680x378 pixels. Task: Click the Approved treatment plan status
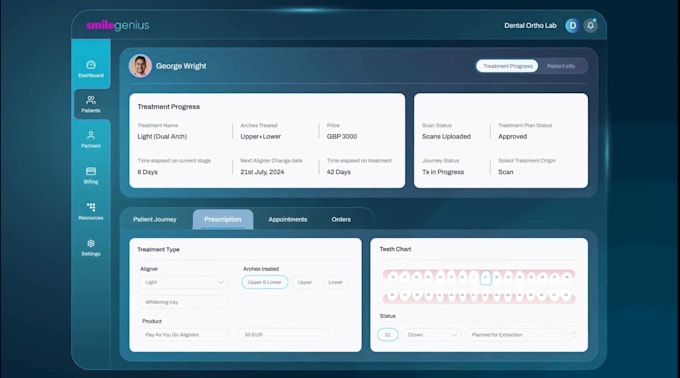point(513,137)
